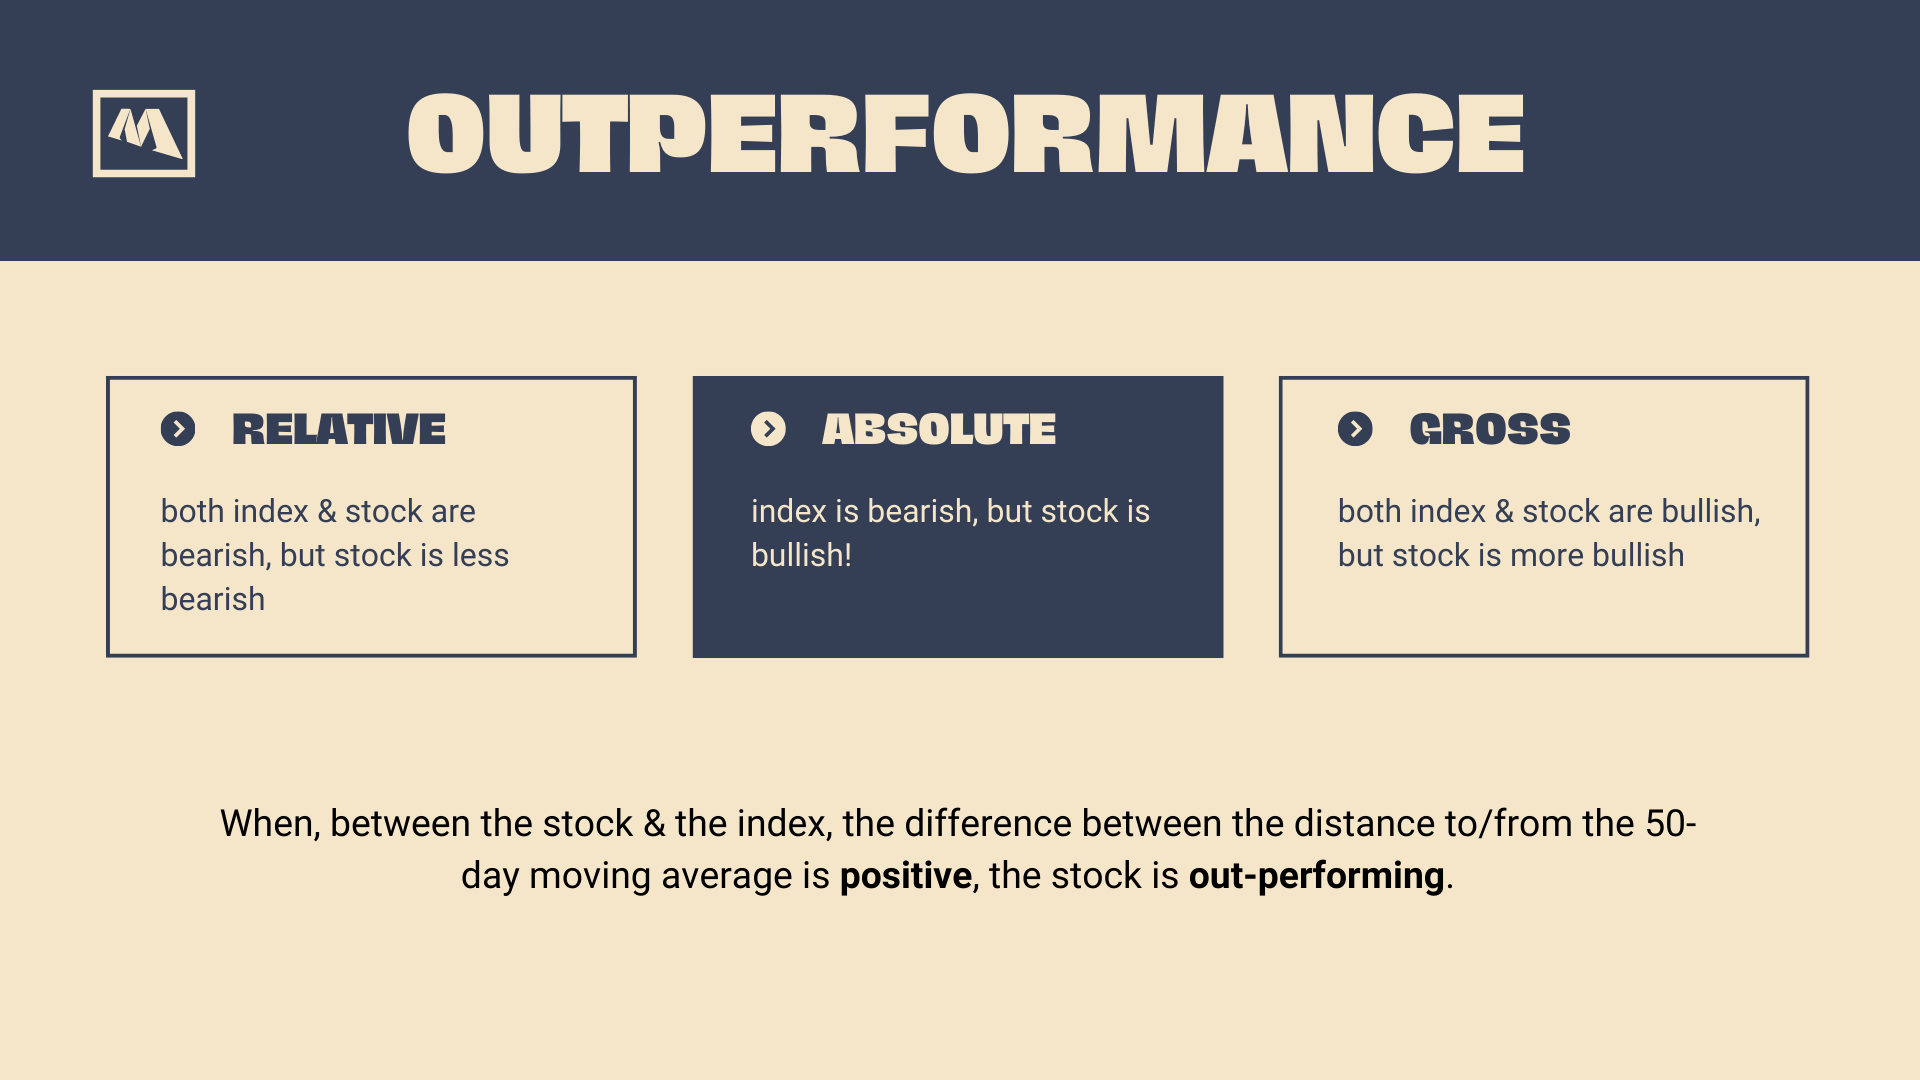Click the word 'bullish!' in ABSOLUTE card
1920x1080 pixels.
coord(801,555)
